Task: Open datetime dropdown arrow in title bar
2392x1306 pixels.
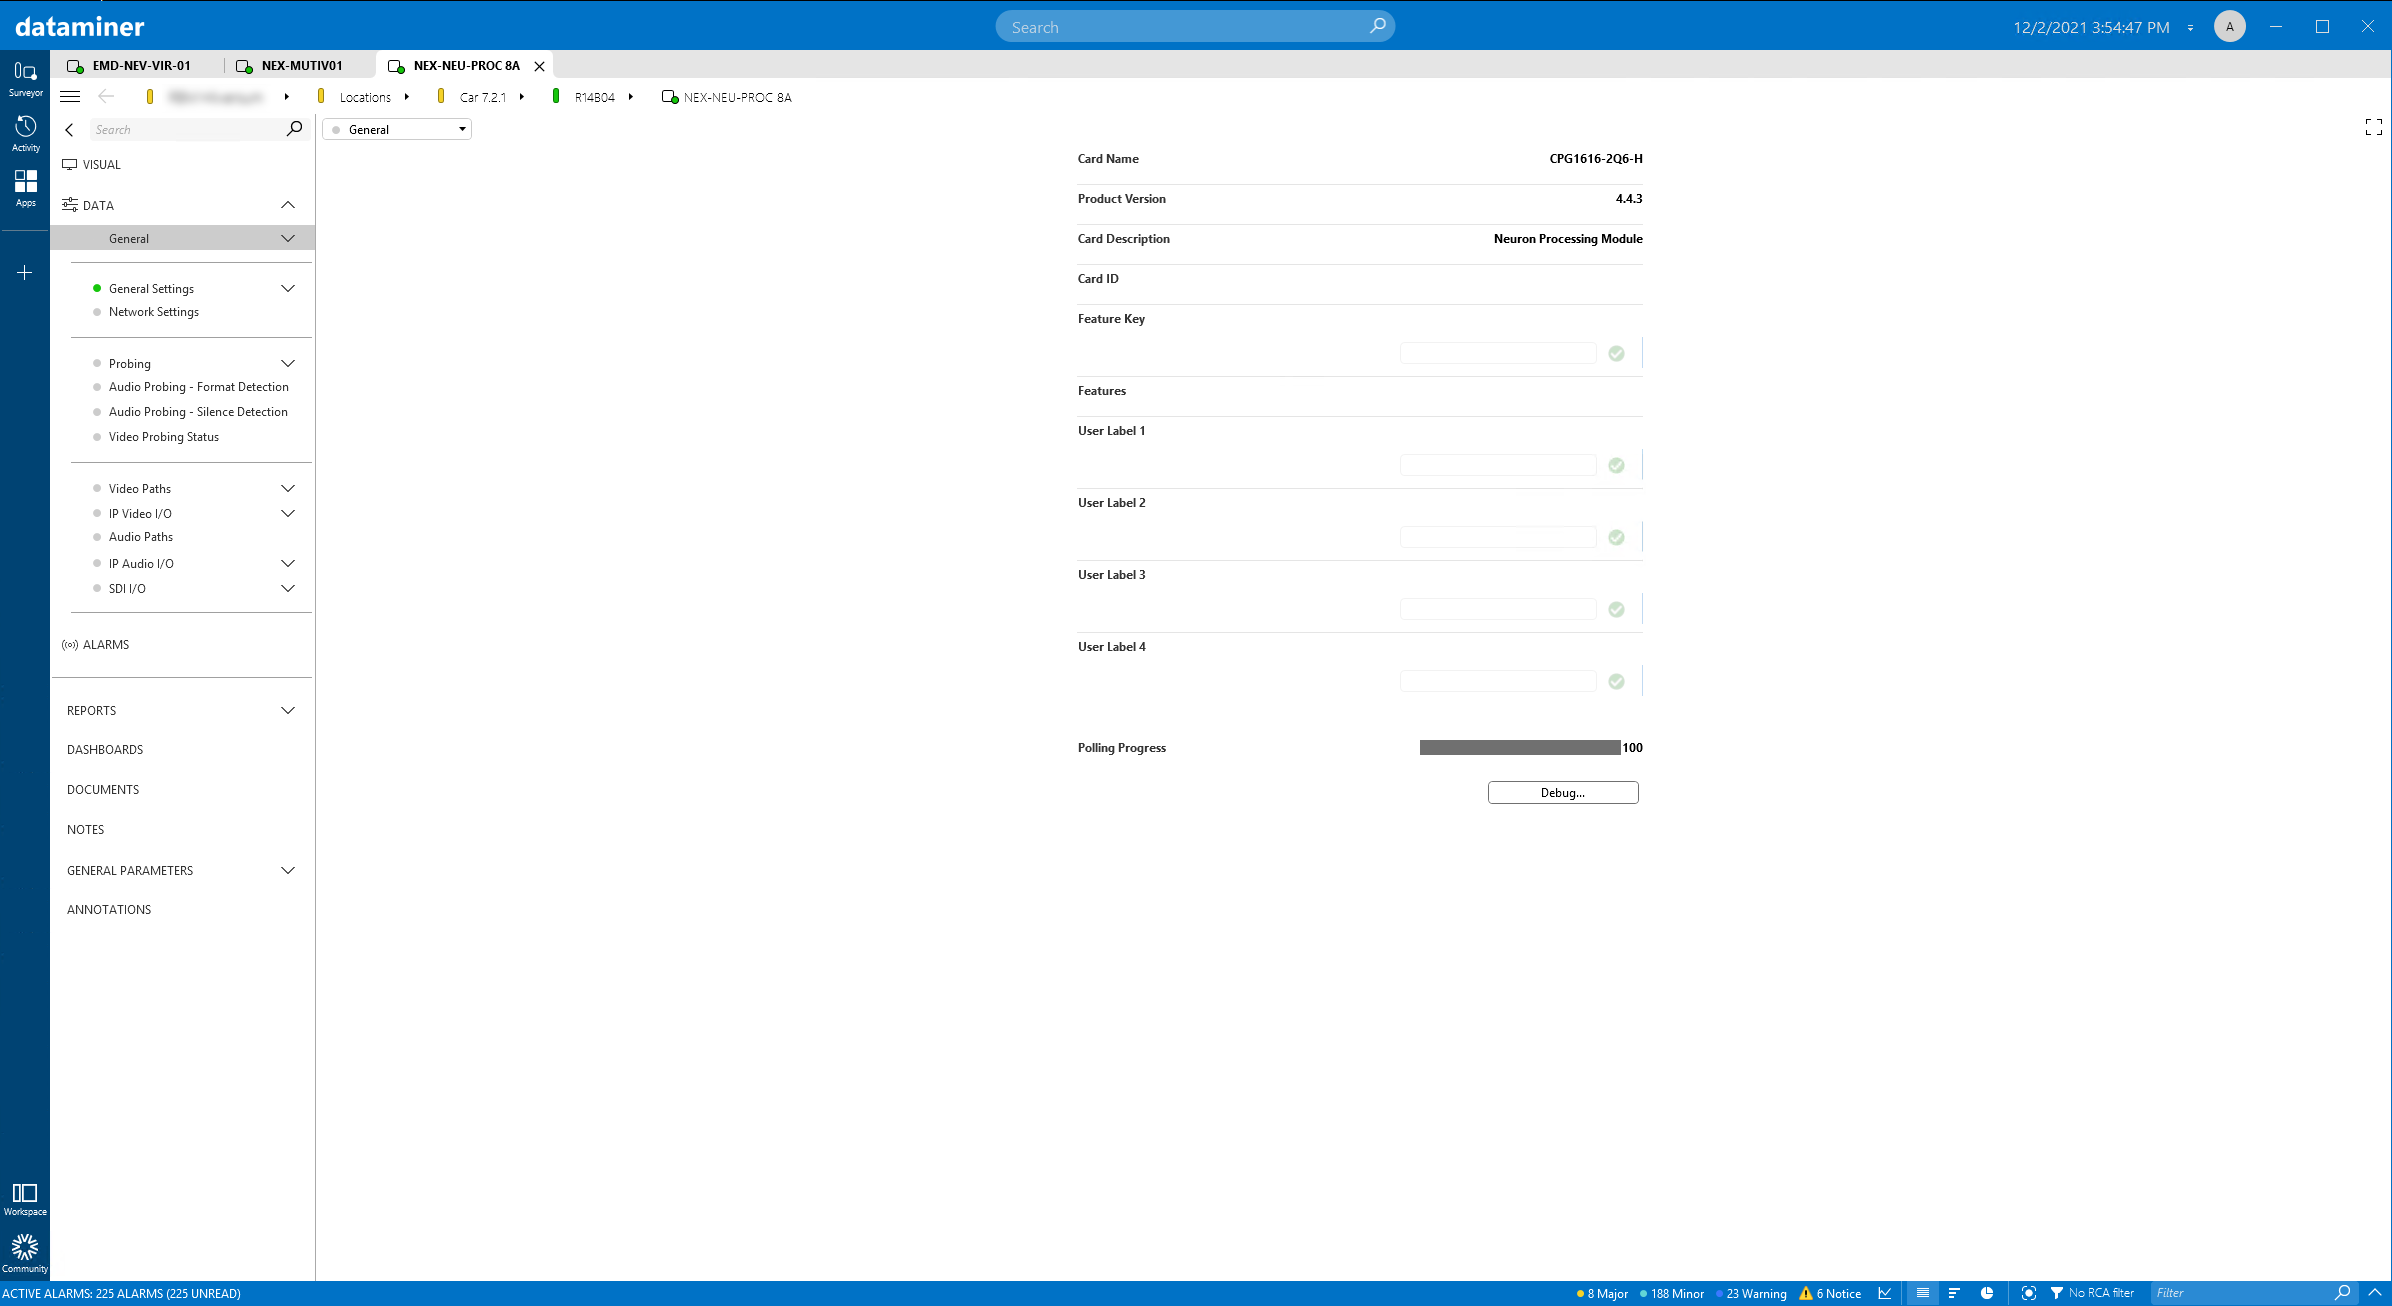Action: (2190, 28)
